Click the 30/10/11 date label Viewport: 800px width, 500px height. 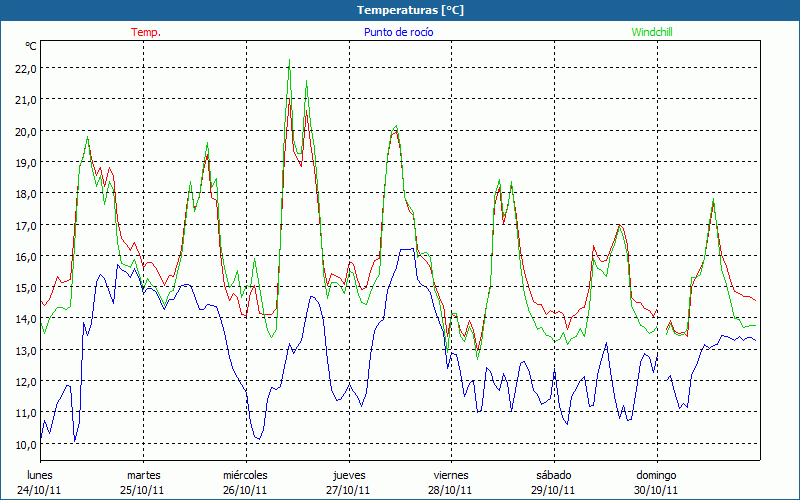656,490
